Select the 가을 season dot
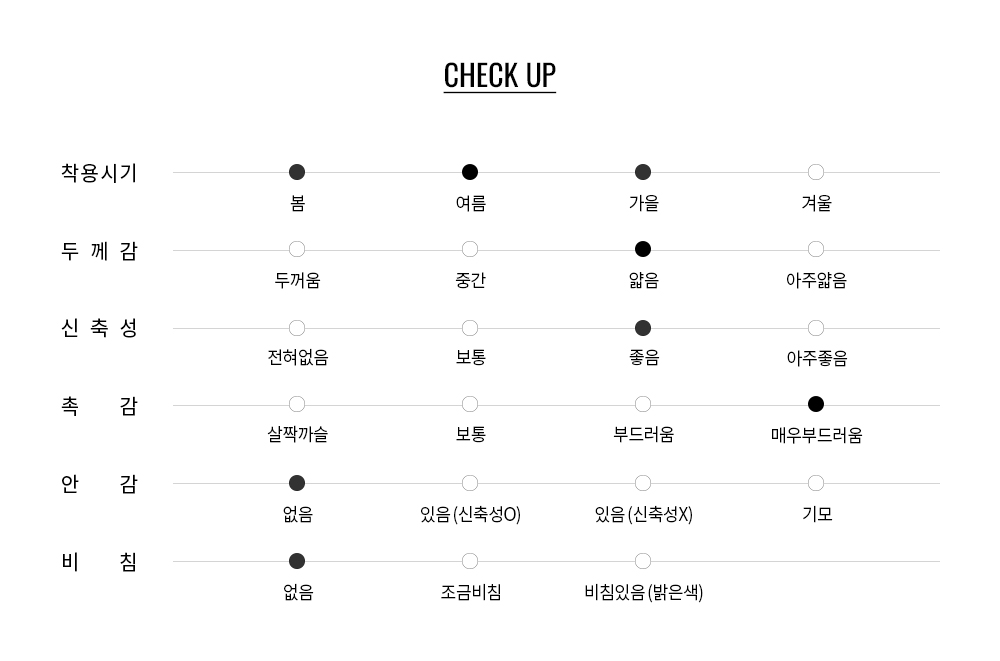This screenshot has width=1000, height=661. click(x=643, y=172)
